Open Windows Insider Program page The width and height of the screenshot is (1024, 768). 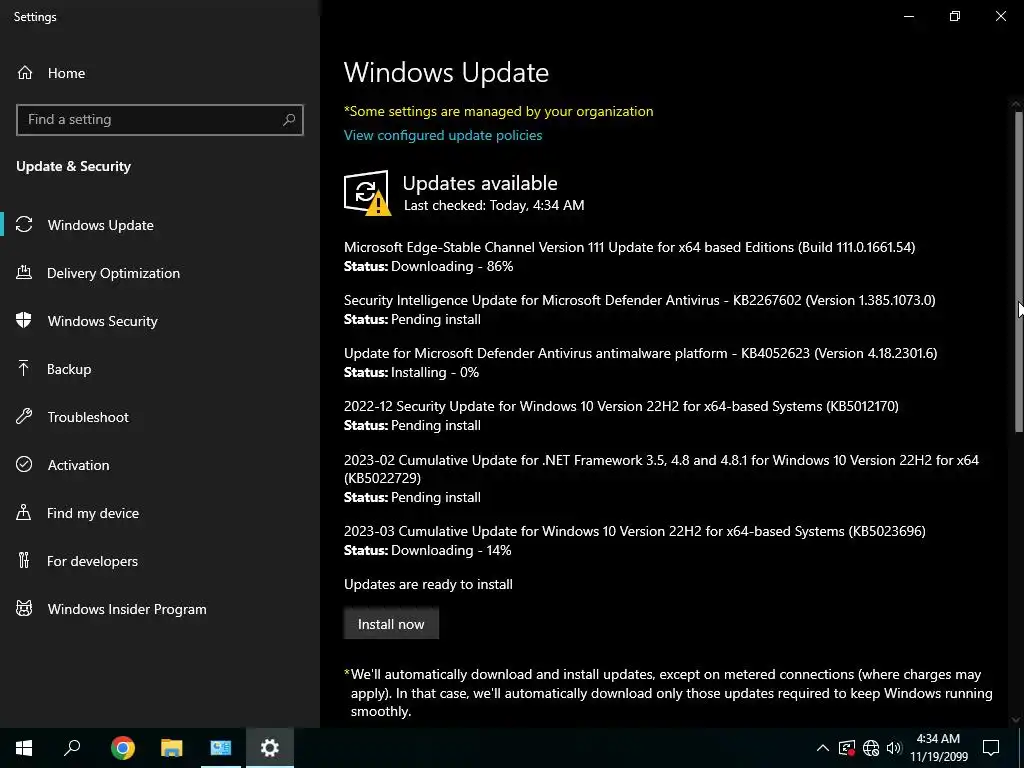coord(160,609)
